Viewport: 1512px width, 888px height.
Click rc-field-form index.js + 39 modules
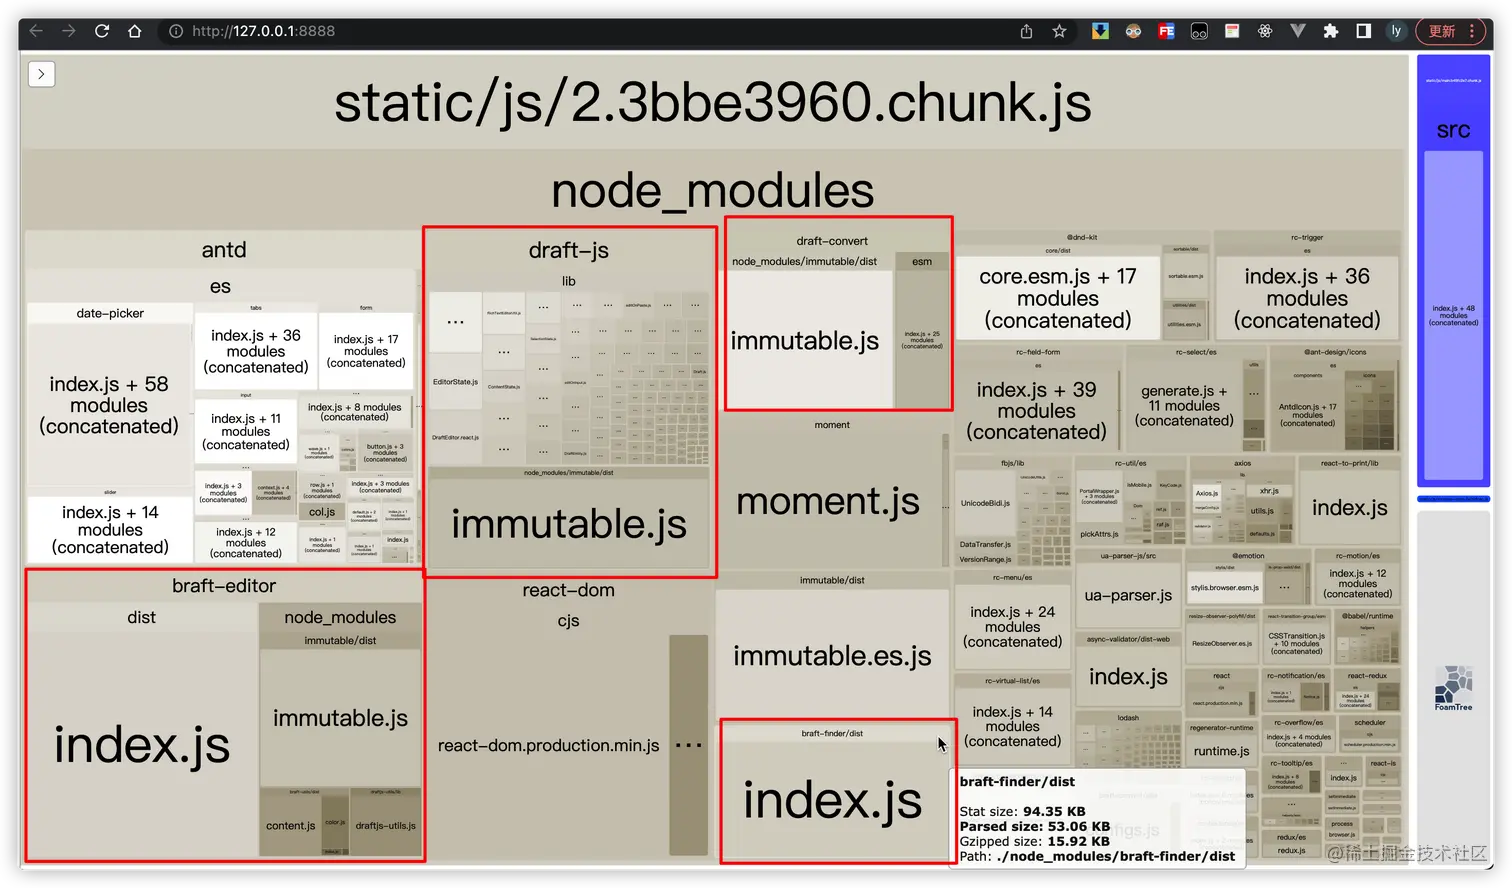click(x=1036, y=410)
